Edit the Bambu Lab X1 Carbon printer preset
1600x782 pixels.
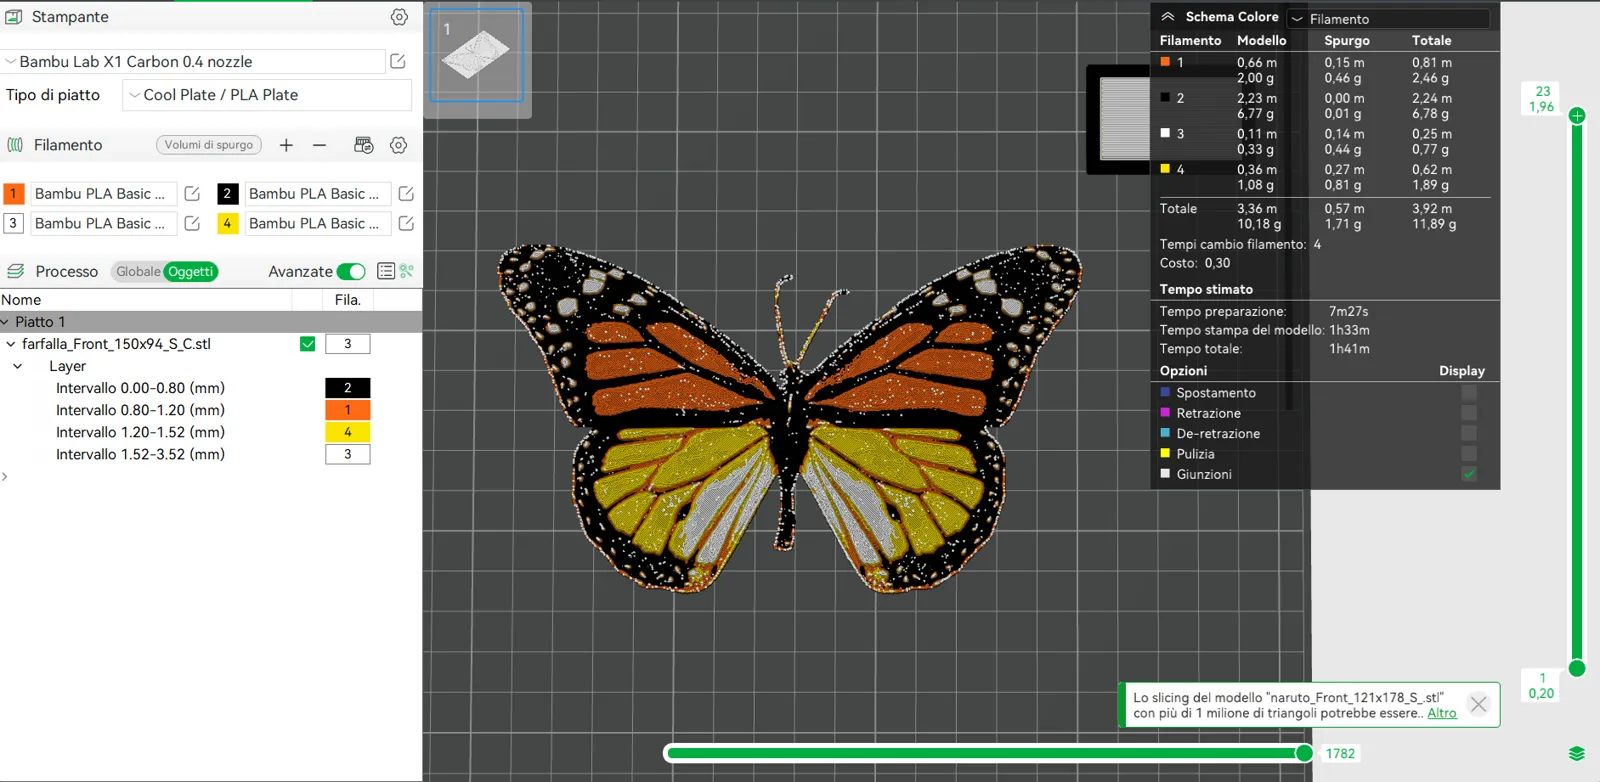pos(398,61)
